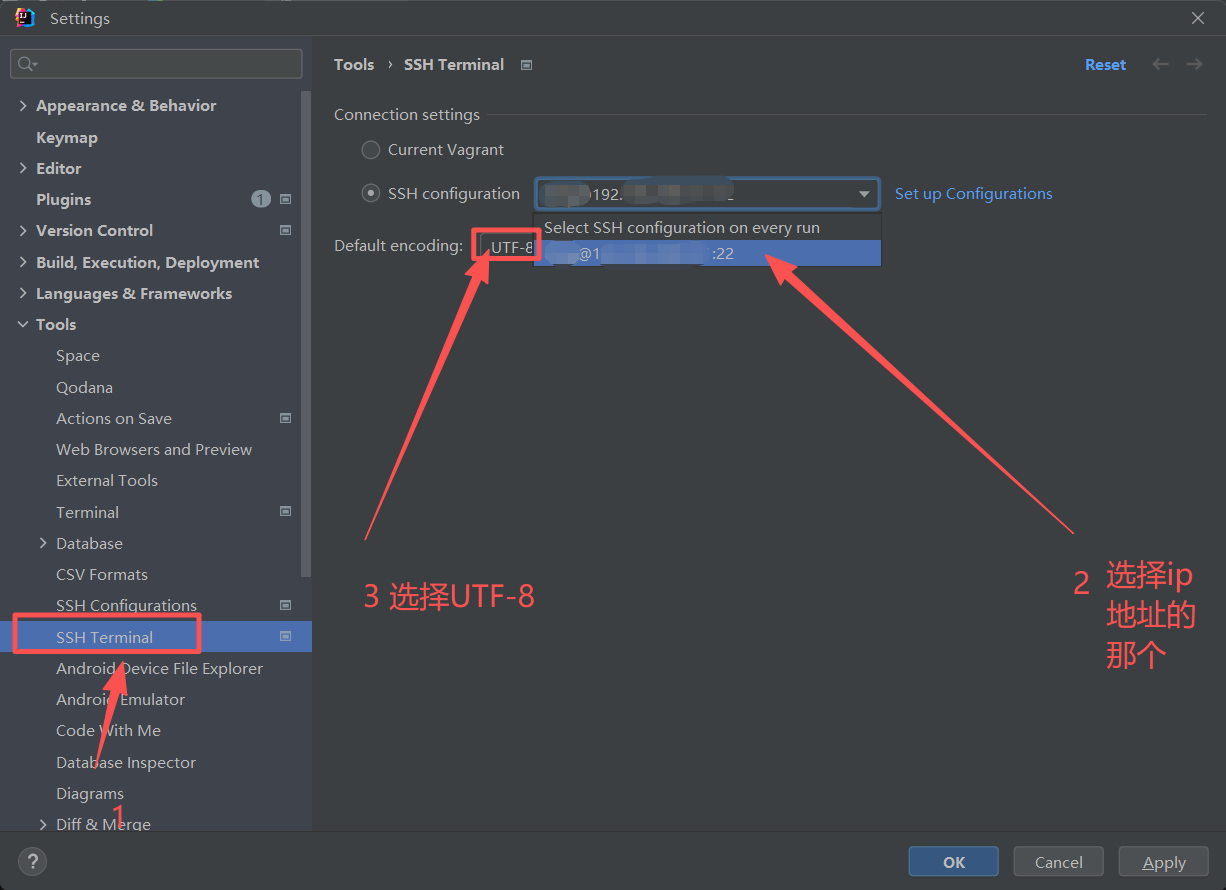
Task: Click the settings tree vertical scrollbar
Action: [x=306, y=334]
